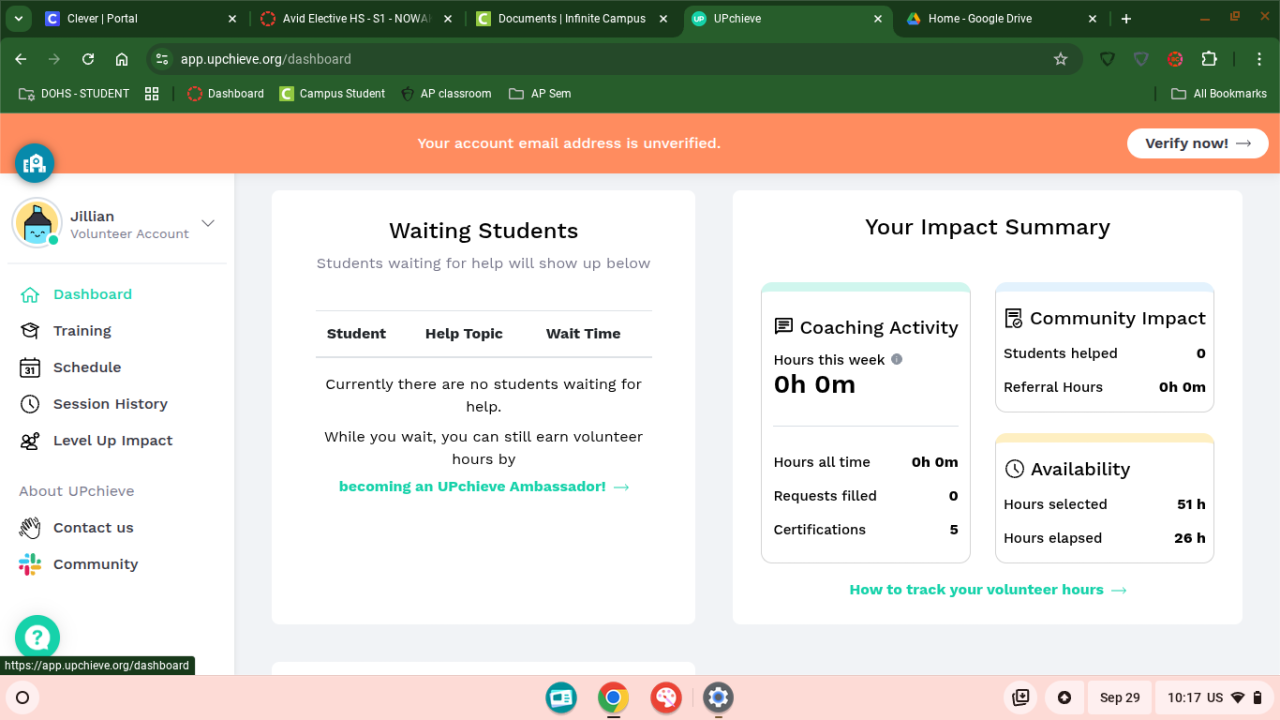Screen dimensions: 1280x720
Task: Open the Extensions puzzle icon
Action: point(1209,59)
